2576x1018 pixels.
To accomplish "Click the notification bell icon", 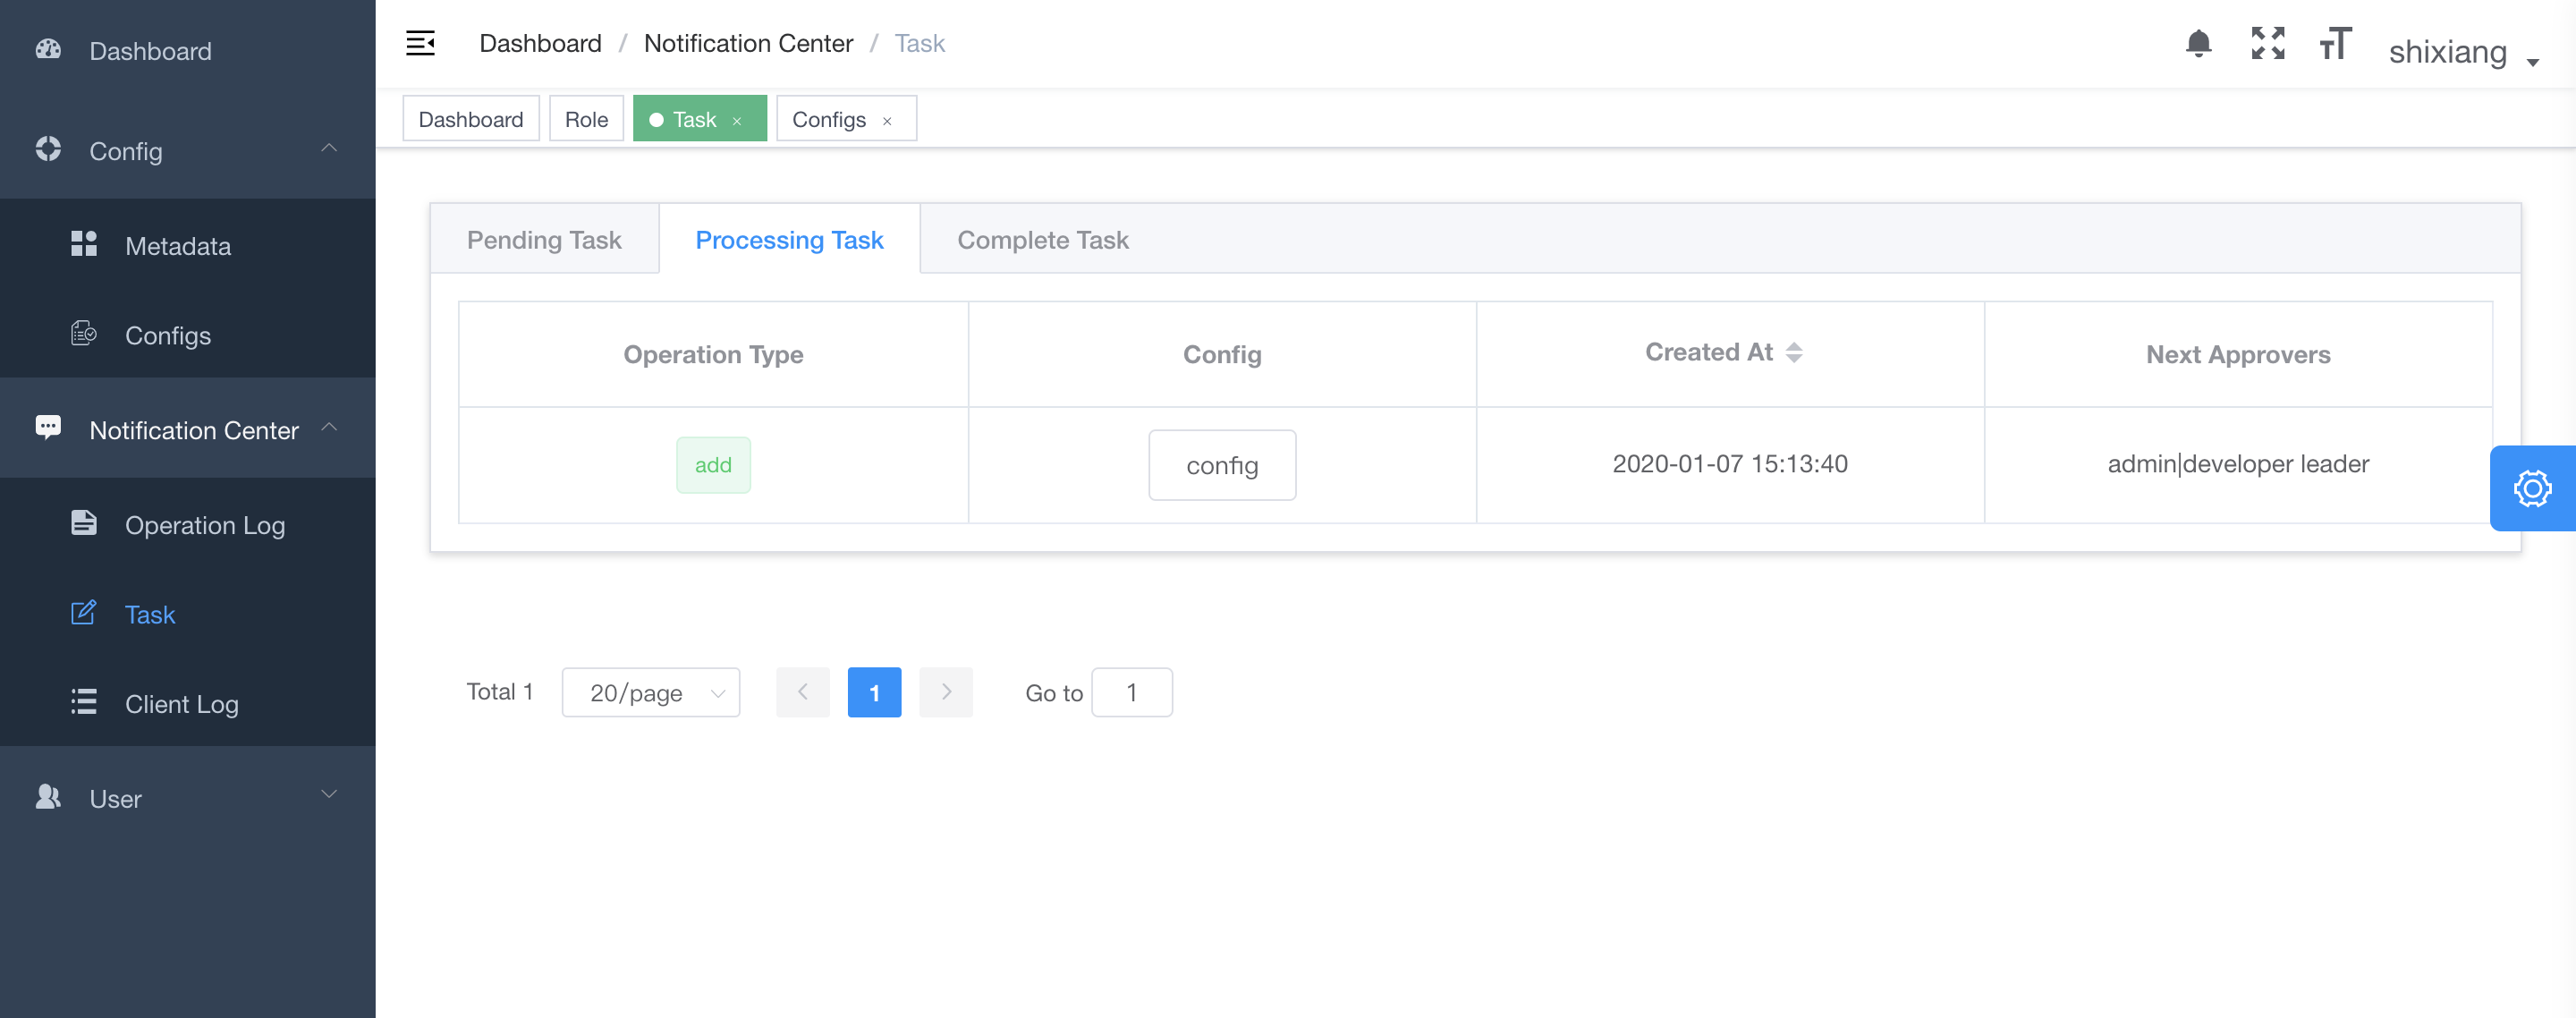I will [2198, 43].
